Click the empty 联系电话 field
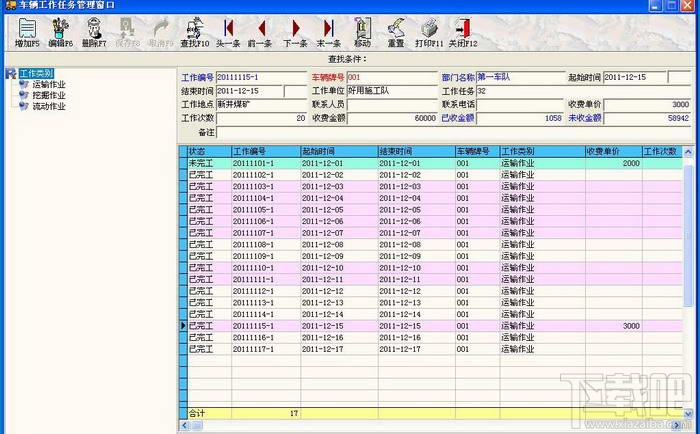 click(x=520, y=104)
